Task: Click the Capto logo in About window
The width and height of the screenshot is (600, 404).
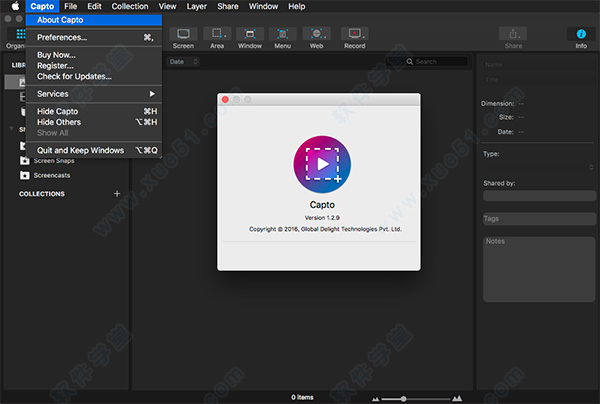Action: coord(322,164)
